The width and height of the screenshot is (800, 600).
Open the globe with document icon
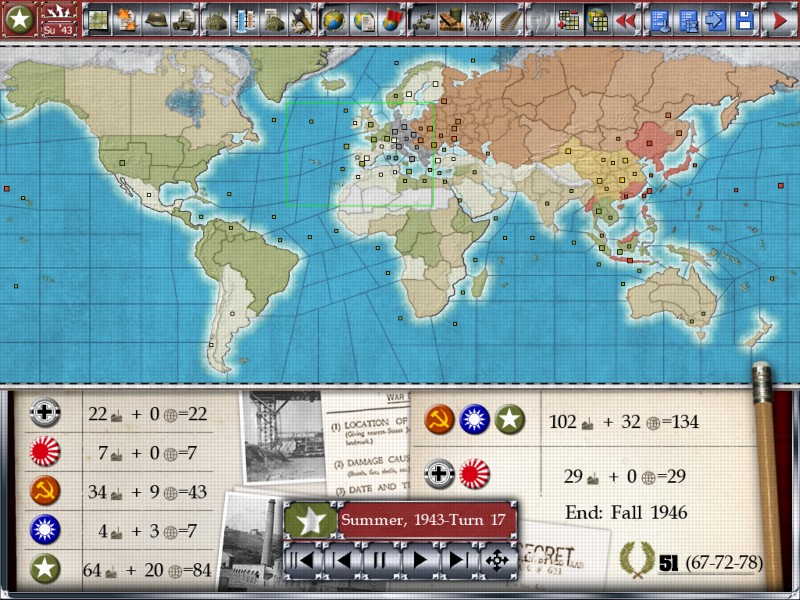[363, 20]
